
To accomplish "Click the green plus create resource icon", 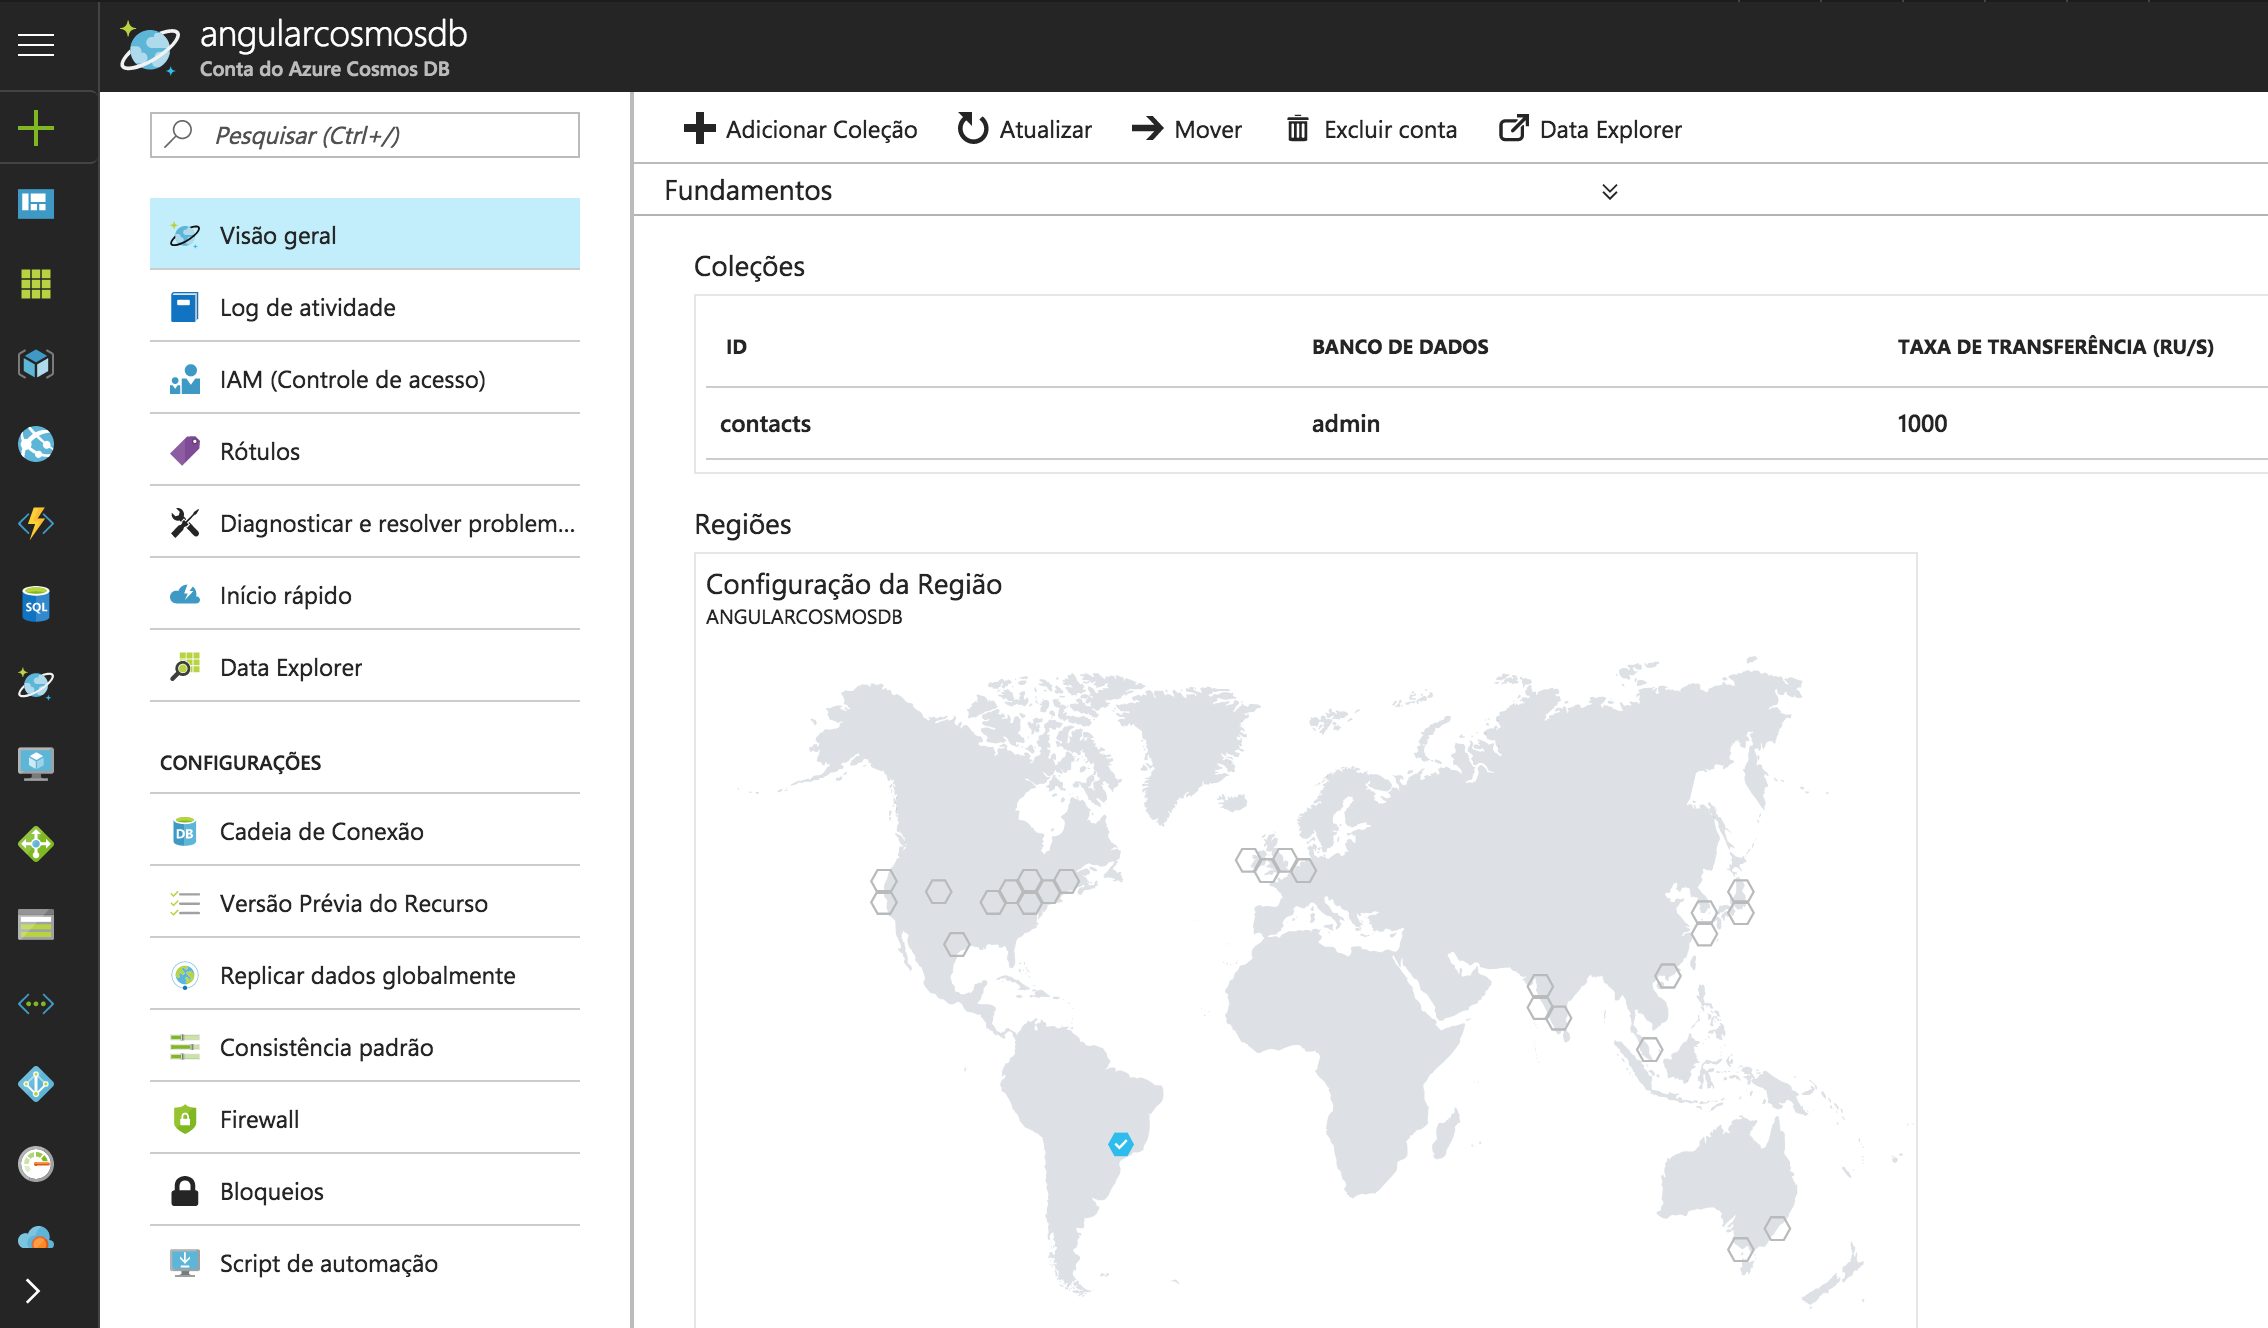I will point(36,128).
